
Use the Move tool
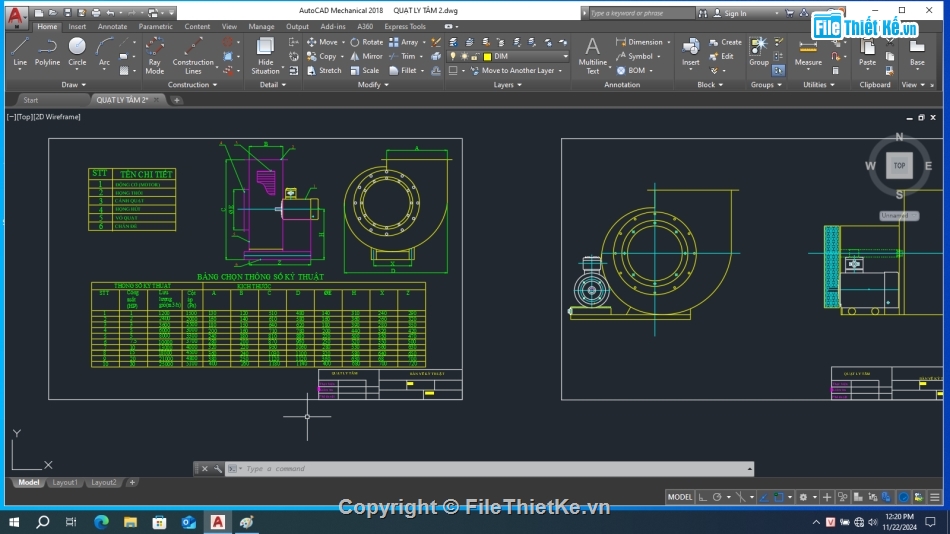[322, 42]
